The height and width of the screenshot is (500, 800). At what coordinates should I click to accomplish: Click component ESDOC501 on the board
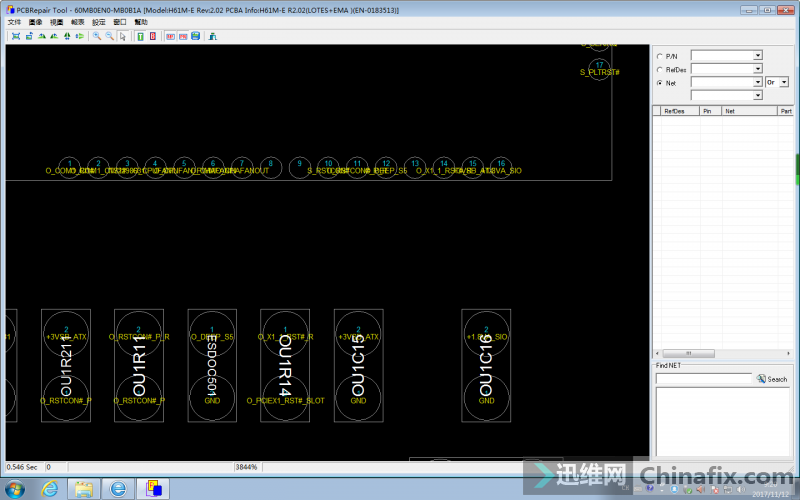pyautogui.click(x=212, y=365)
